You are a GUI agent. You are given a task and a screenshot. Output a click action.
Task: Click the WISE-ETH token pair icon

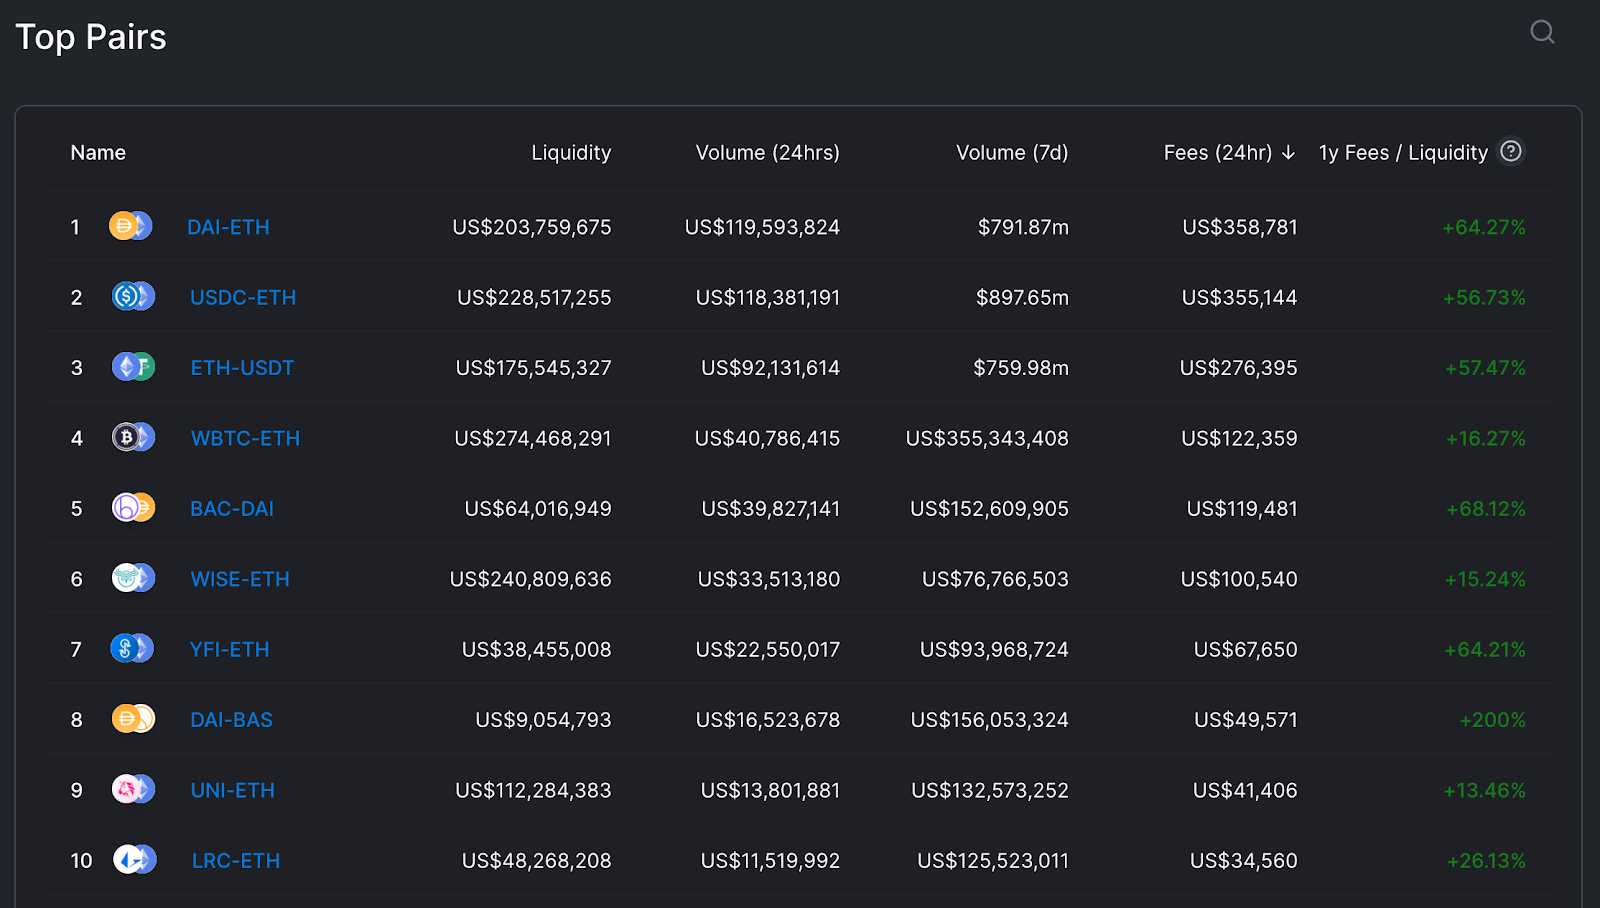click(133, 578)
